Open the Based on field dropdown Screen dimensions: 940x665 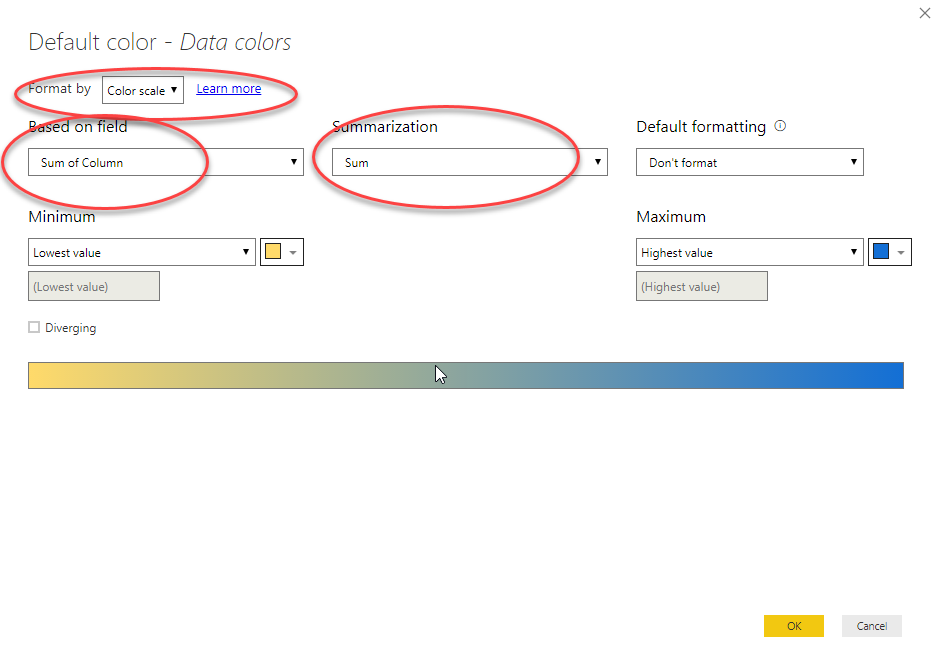click(166, 162)
